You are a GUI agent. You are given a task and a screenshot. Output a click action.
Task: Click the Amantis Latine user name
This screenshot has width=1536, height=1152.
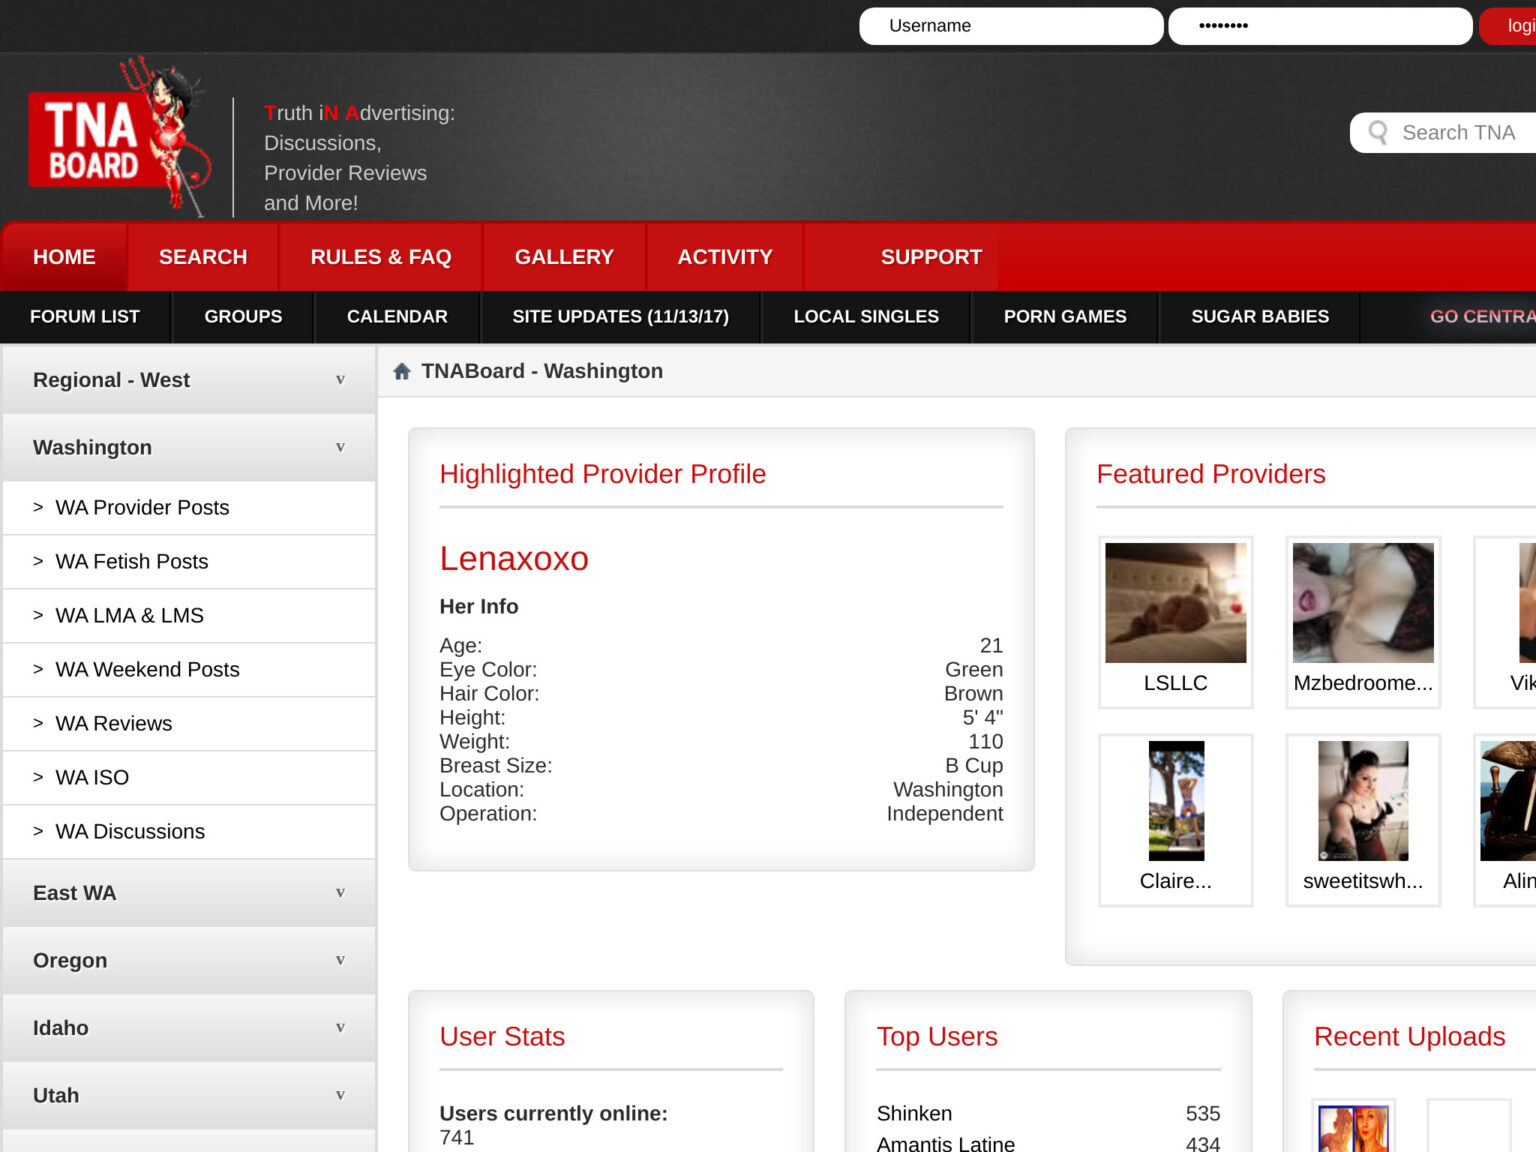click(x=946, y=1143)
